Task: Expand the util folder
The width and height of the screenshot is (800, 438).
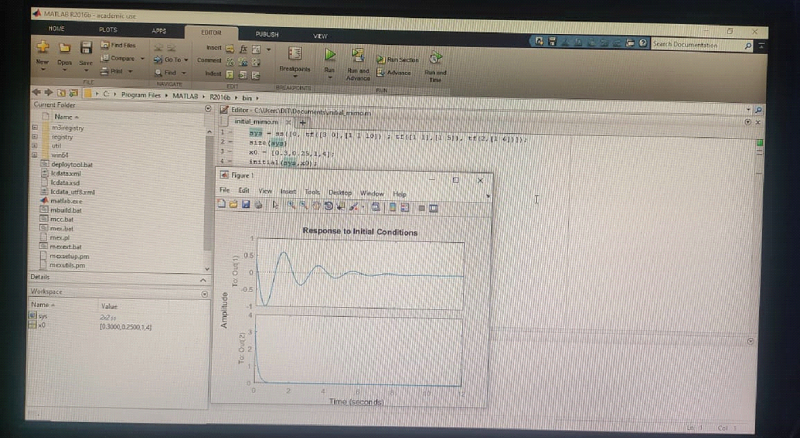Action: coord(35,145)
